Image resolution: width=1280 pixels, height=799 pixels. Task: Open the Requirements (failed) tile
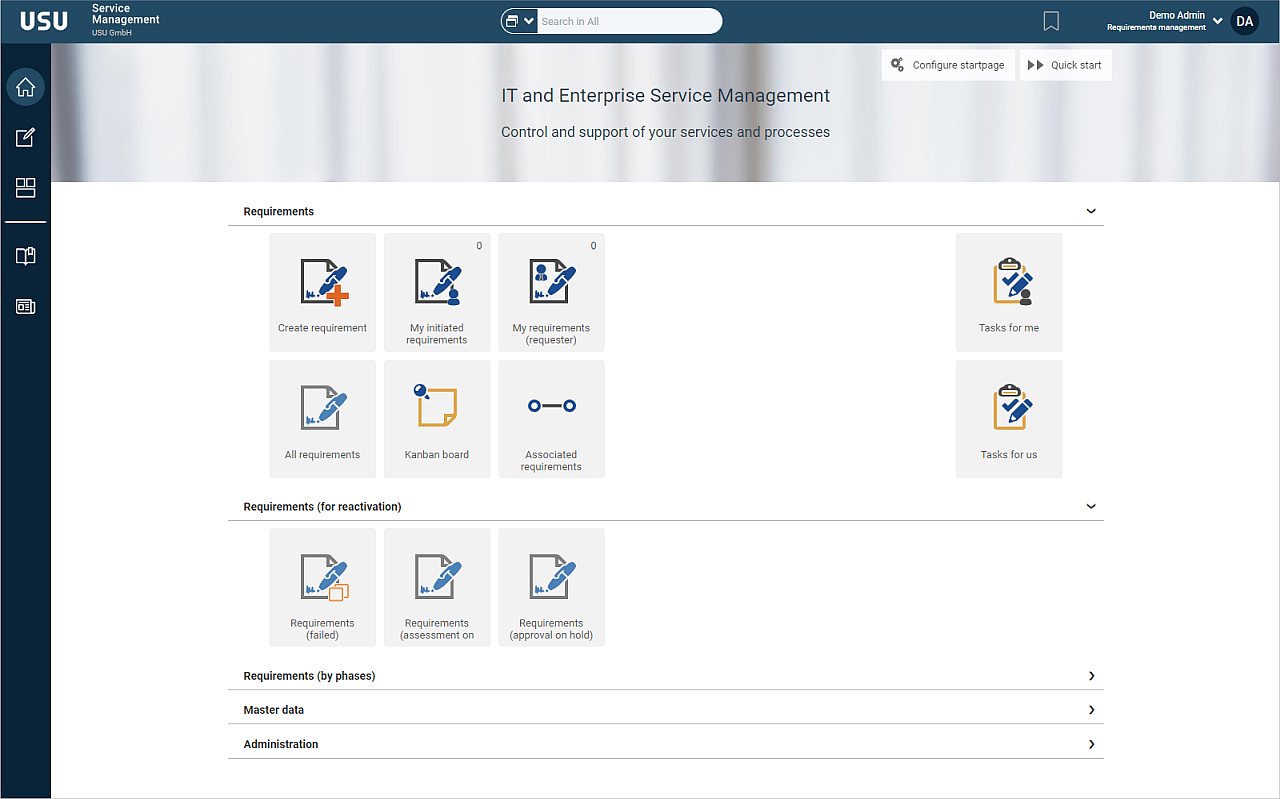[x=323, y=587]
